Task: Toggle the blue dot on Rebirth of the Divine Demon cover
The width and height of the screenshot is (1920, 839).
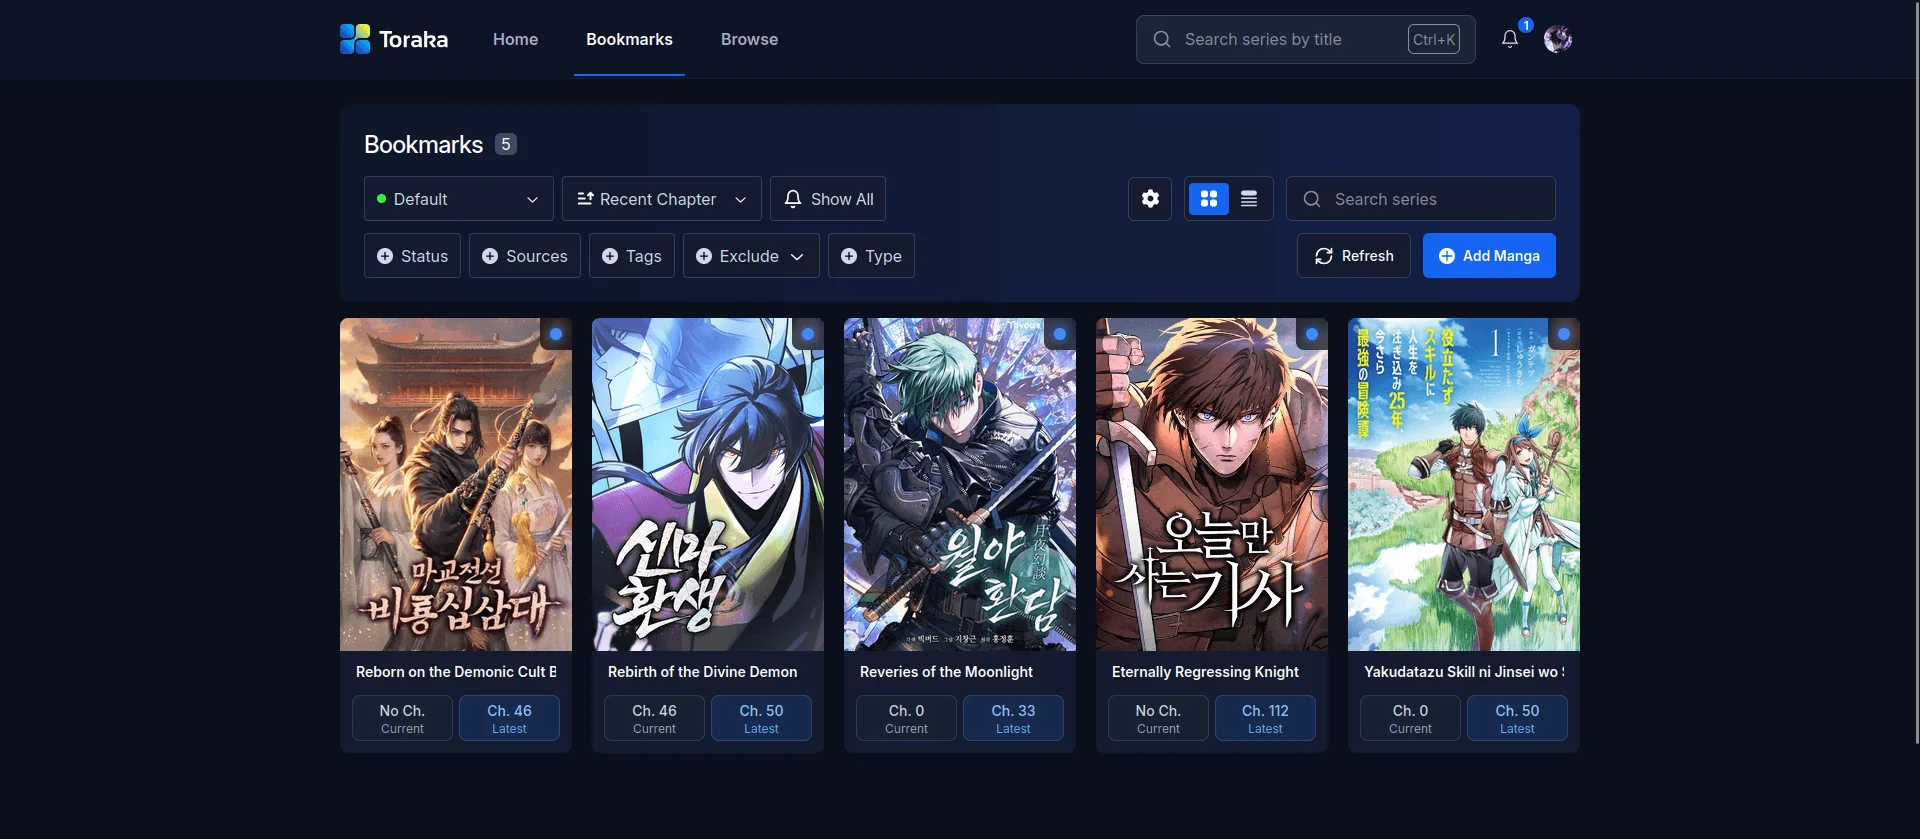Action: click(x=808, y=334)
